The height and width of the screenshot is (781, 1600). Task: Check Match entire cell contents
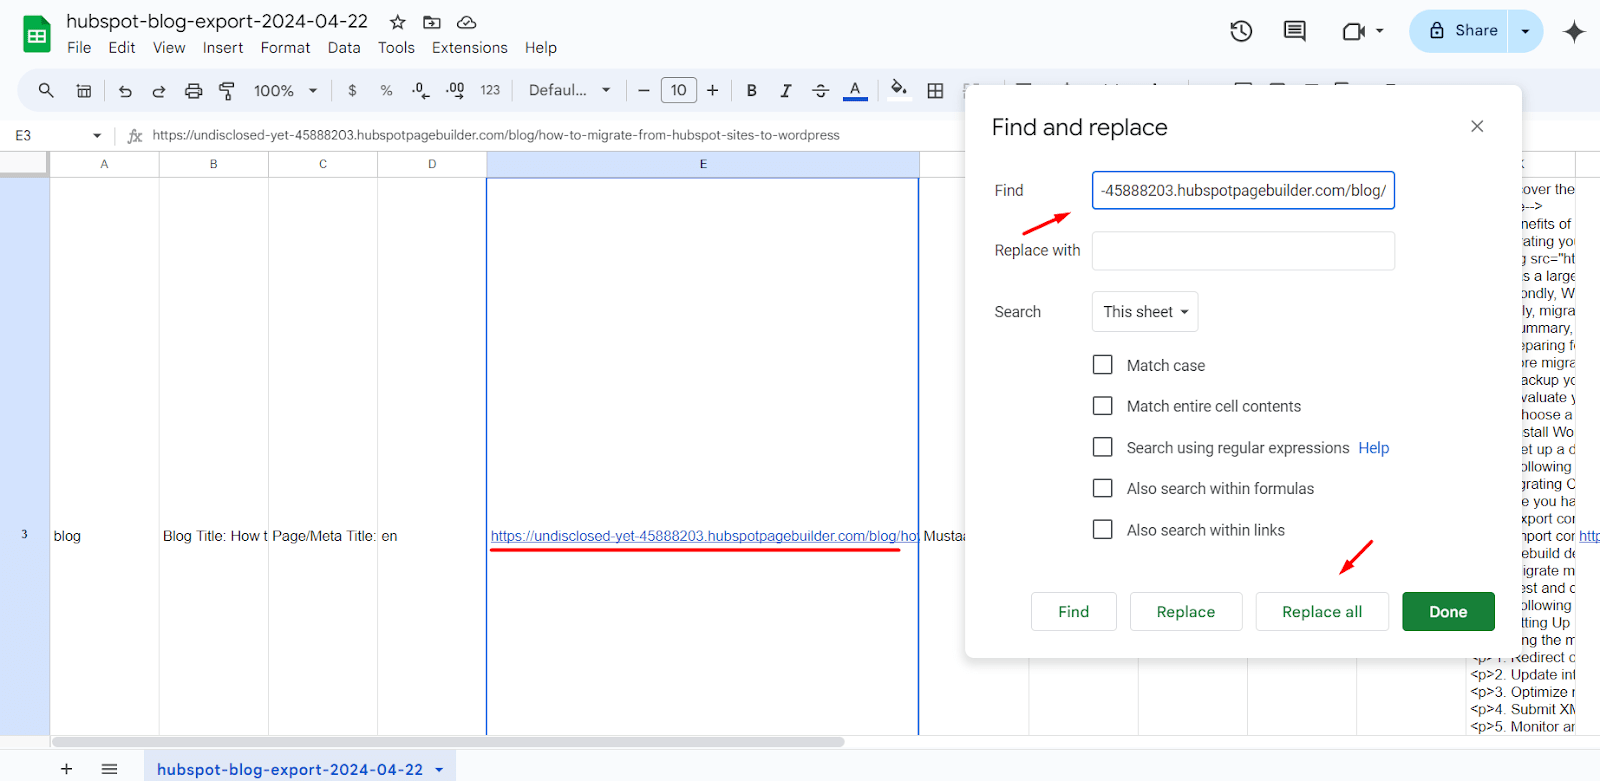coord(1102,406)
